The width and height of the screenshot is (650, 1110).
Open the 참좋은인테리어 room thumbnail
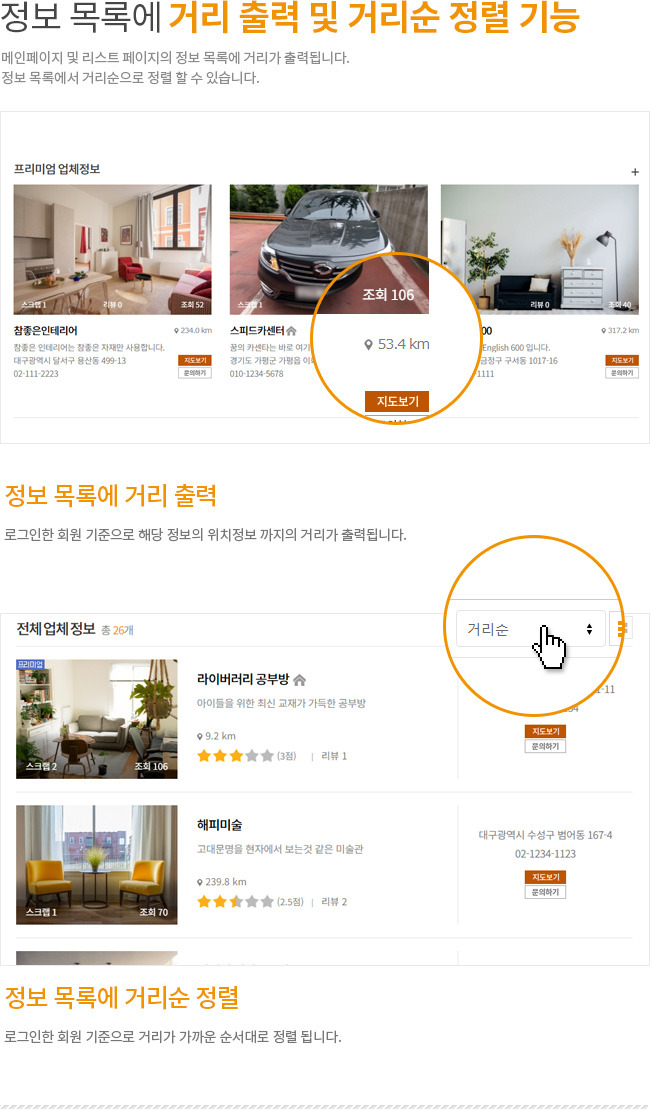(x=113, y=249)
